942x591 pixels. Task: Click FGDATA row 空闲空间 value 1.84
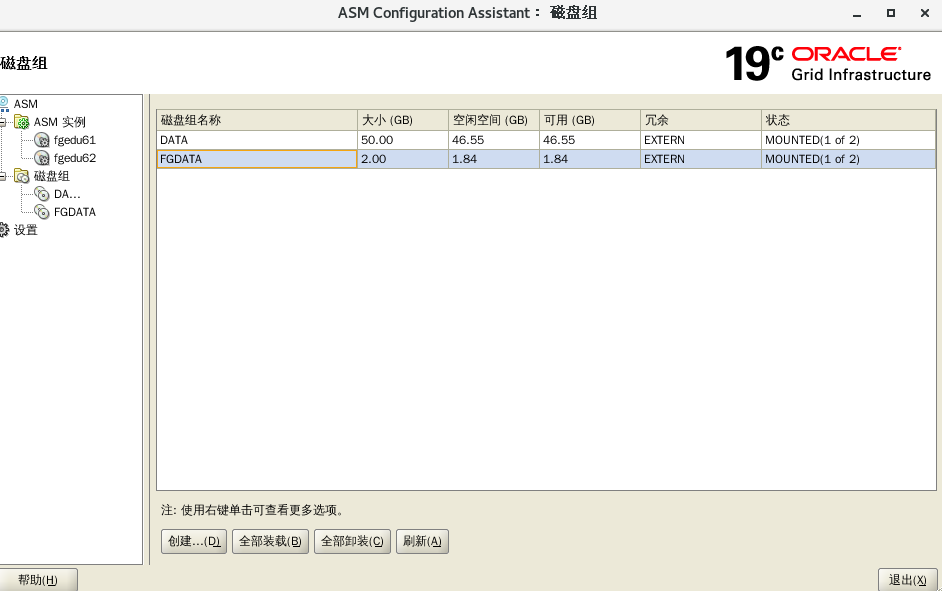coord(494,159)
